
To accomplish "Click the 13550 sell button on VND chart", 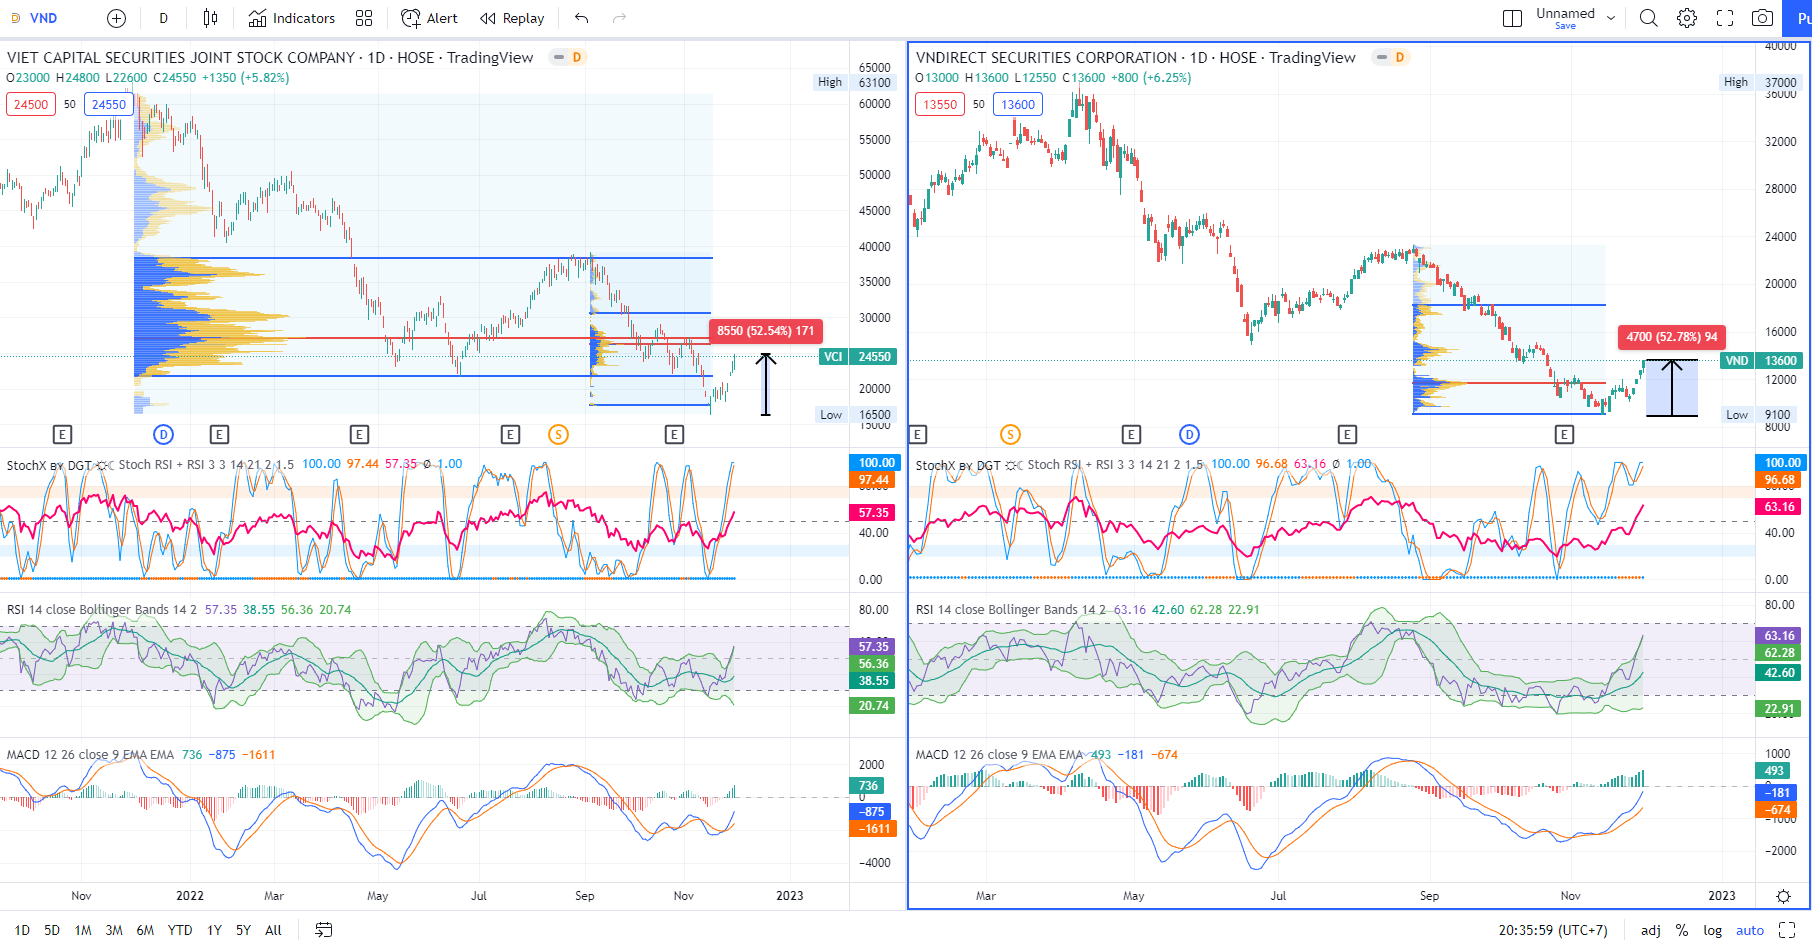I will coord(940,104).
